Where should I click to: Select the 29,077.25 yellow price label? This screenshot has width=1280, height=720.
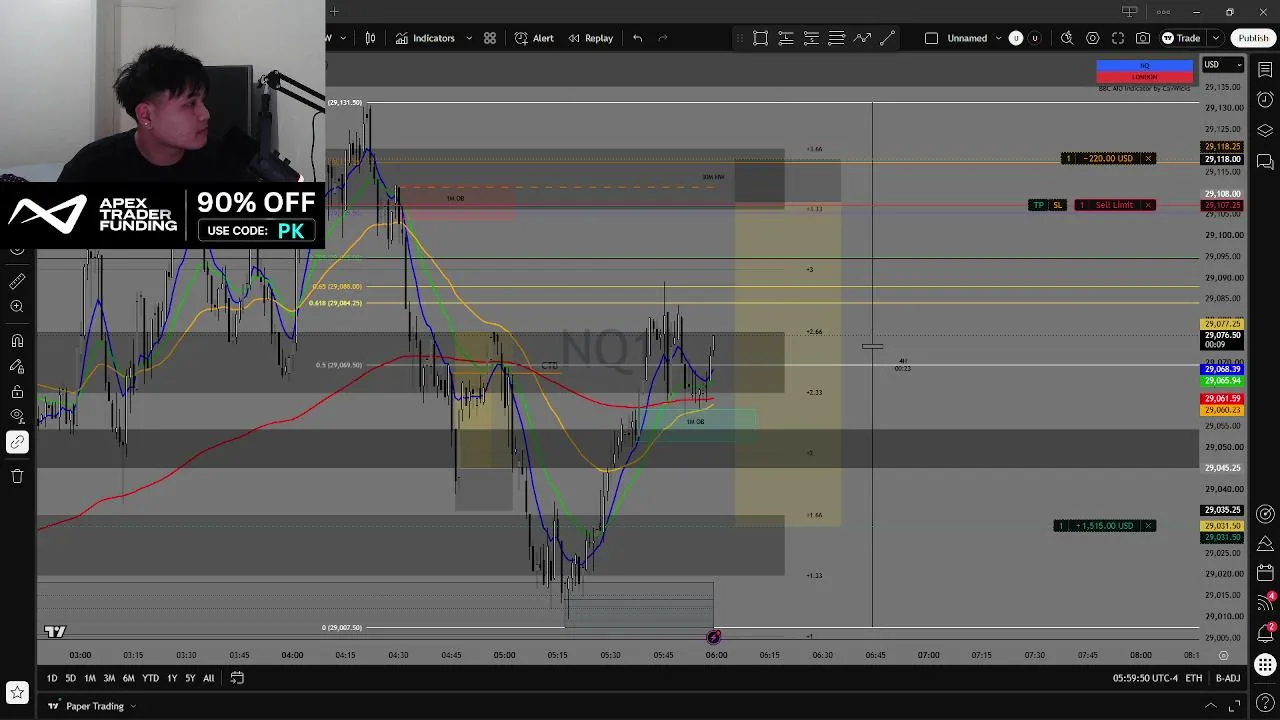1222,324
